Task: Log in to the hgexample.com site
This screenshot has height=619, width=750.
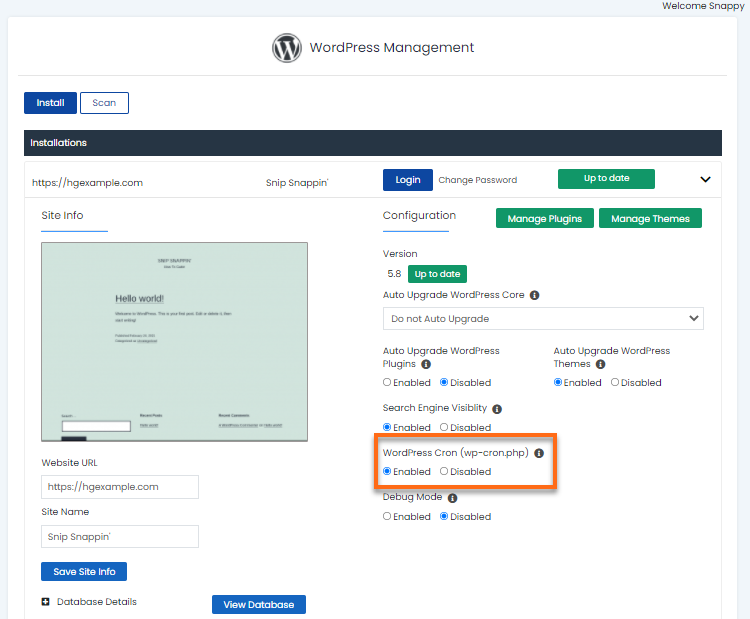Action: 408,180
